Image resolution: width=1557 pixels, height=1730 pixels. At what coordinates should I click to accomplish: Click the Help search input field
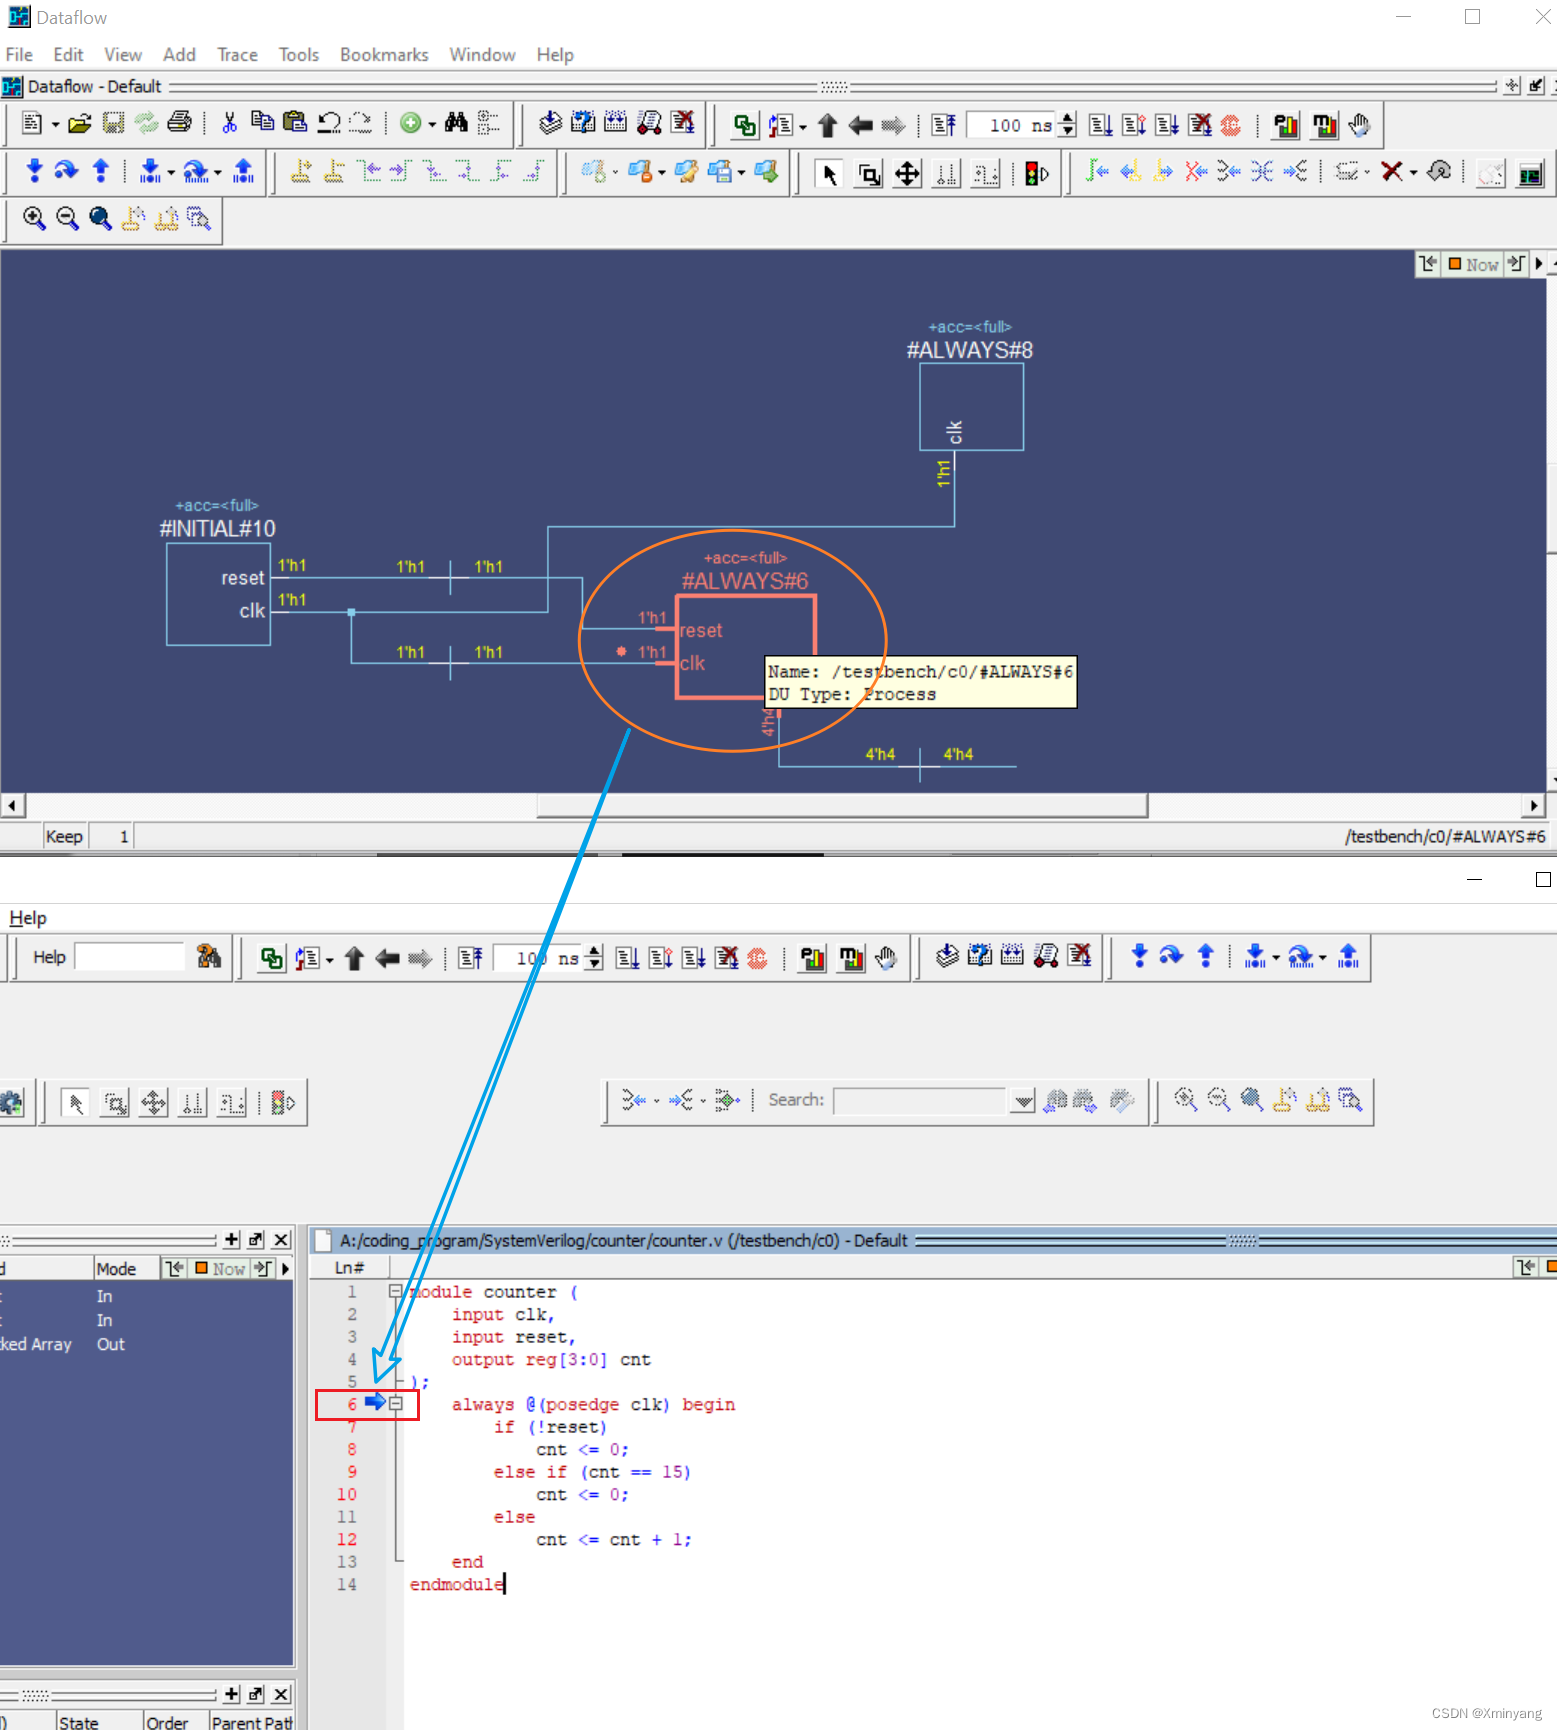130,957
